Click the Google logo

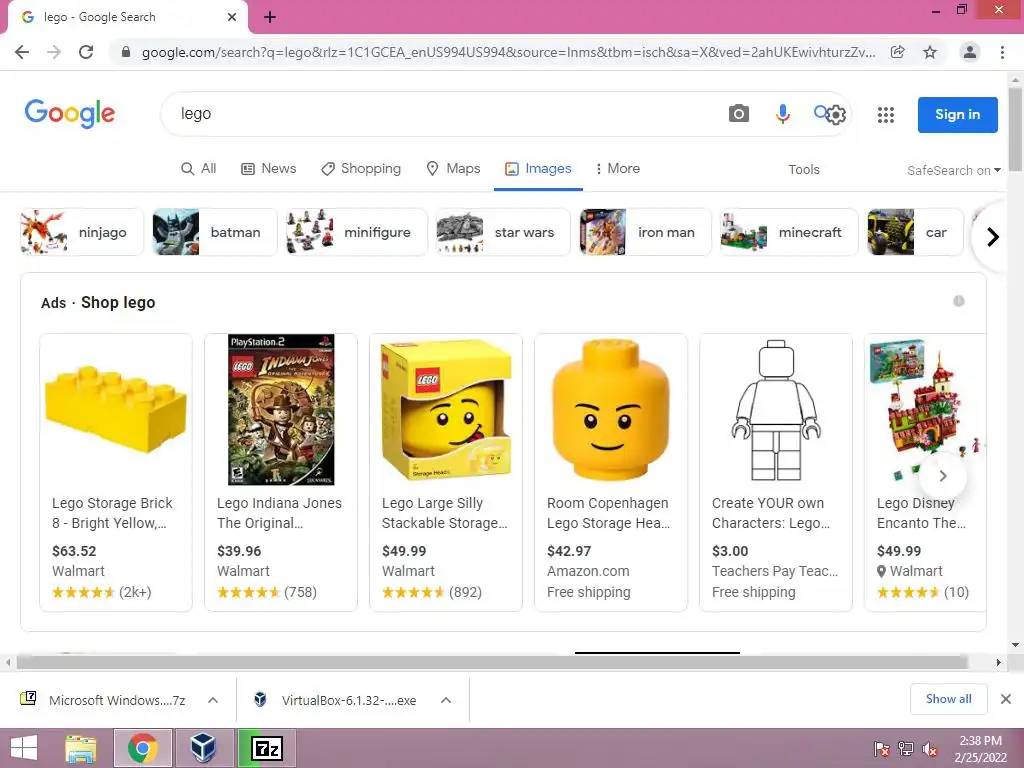point(70,114)
